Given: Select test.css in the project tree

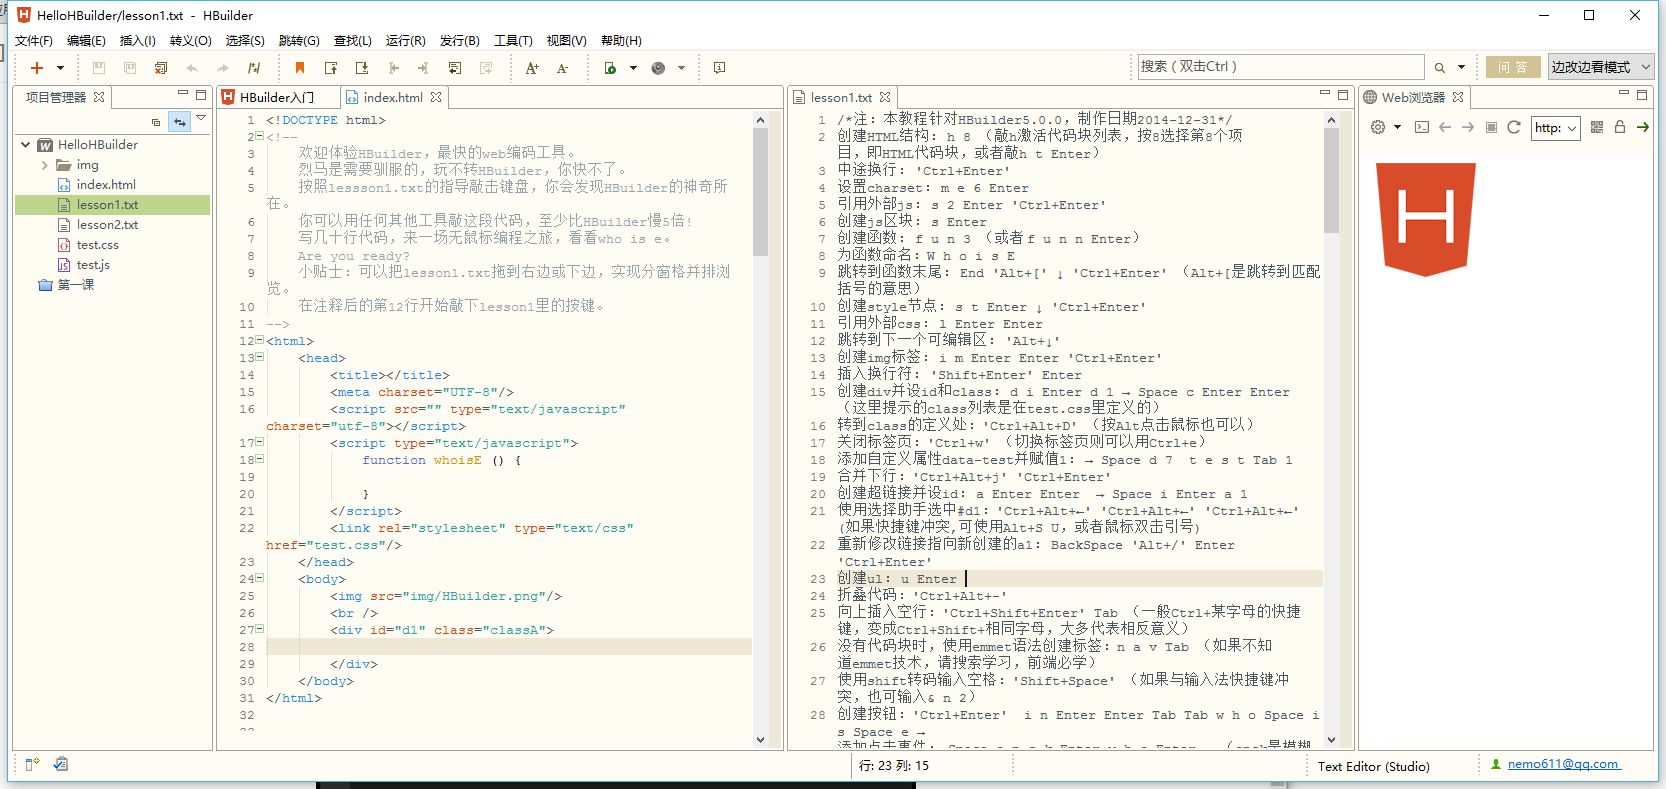Looking at the screenshot, I should [x=97, y=245].
